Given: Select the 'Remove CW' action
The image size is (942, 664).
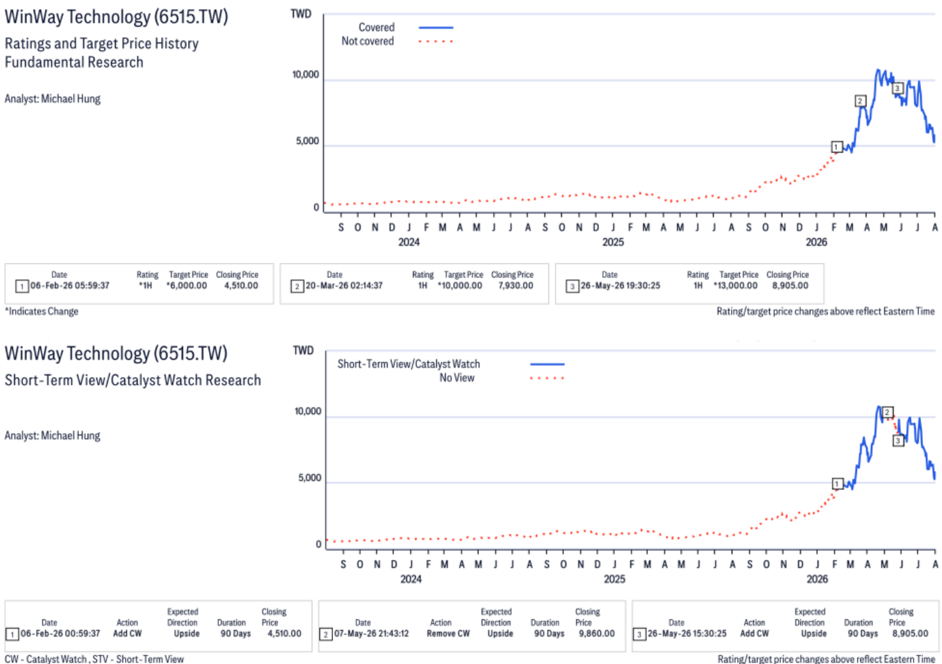Looking at the screenshot, I should tap(448, 634).
